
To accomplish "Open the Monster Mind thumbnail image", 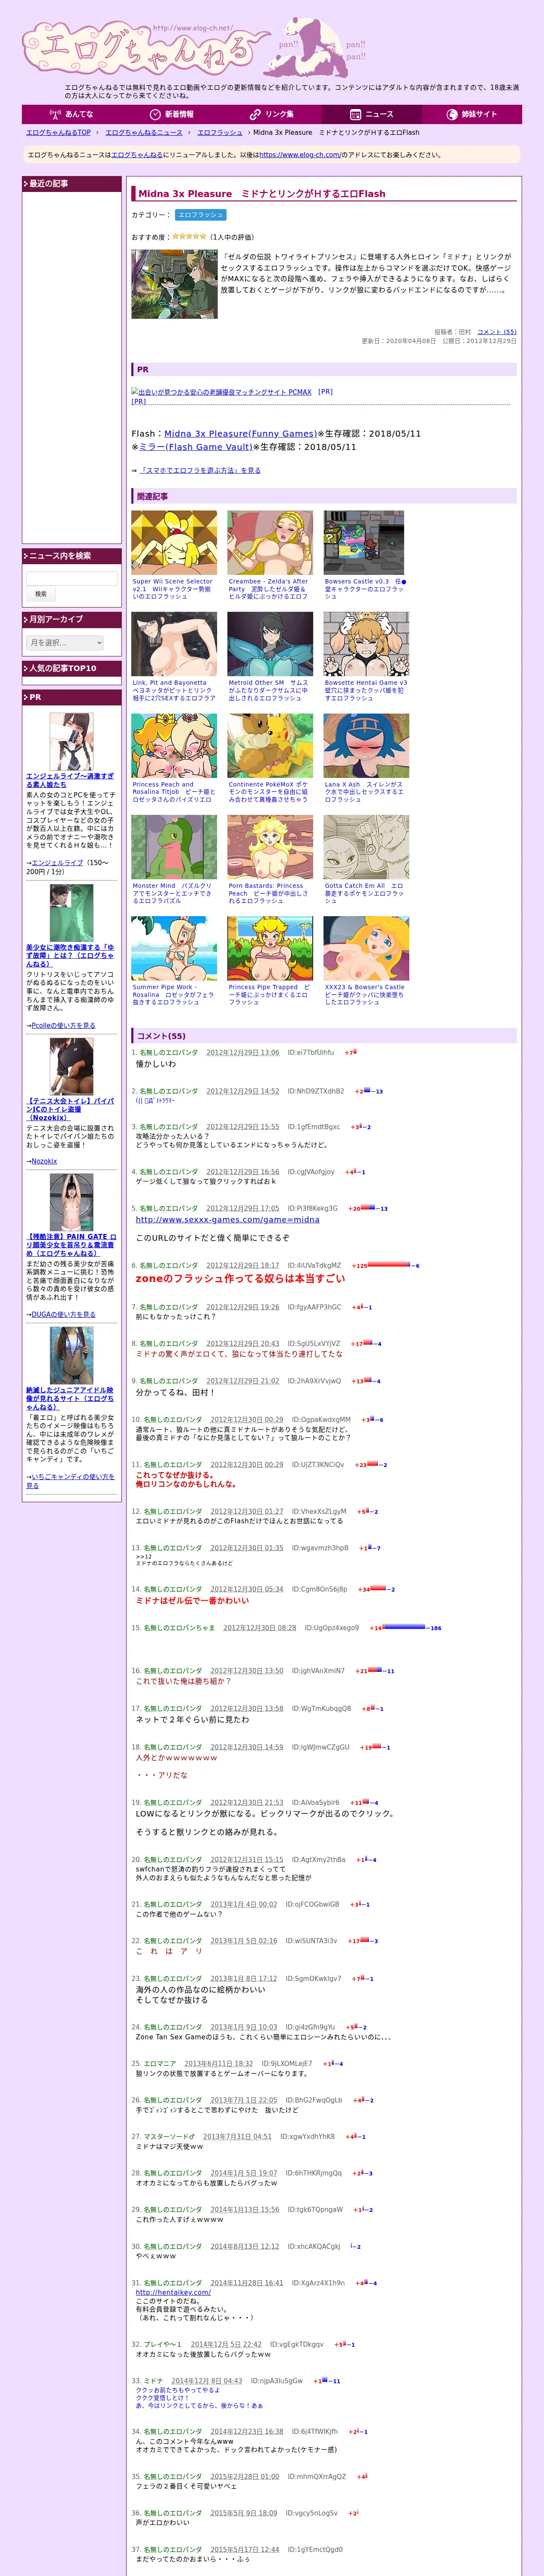I will 174,847.
